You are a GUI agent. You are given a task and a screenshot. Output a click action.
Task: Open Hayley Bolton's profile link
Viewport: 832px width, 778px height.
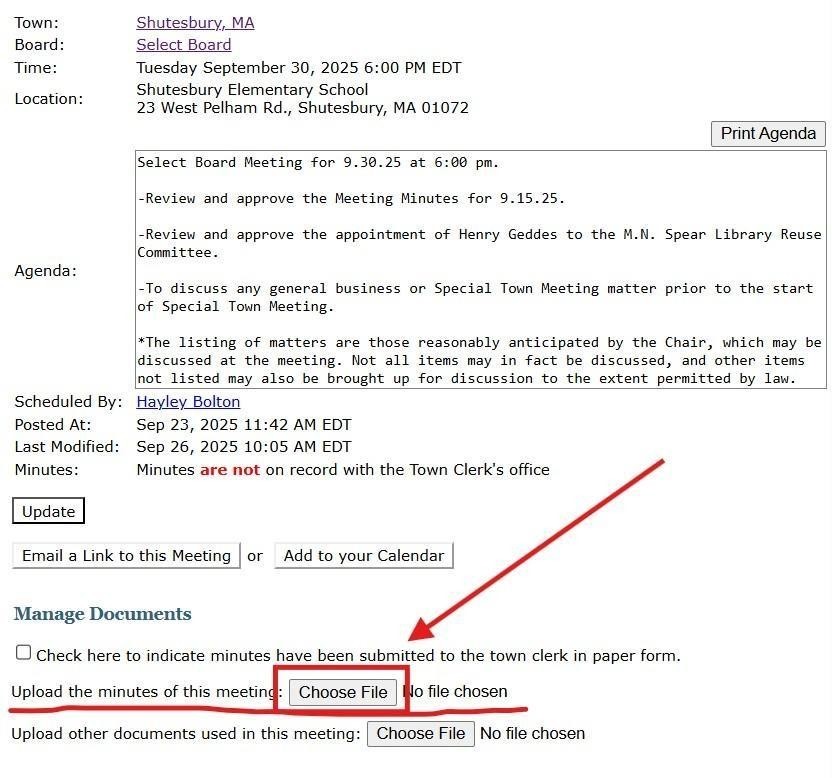click(x=188, y=402)
